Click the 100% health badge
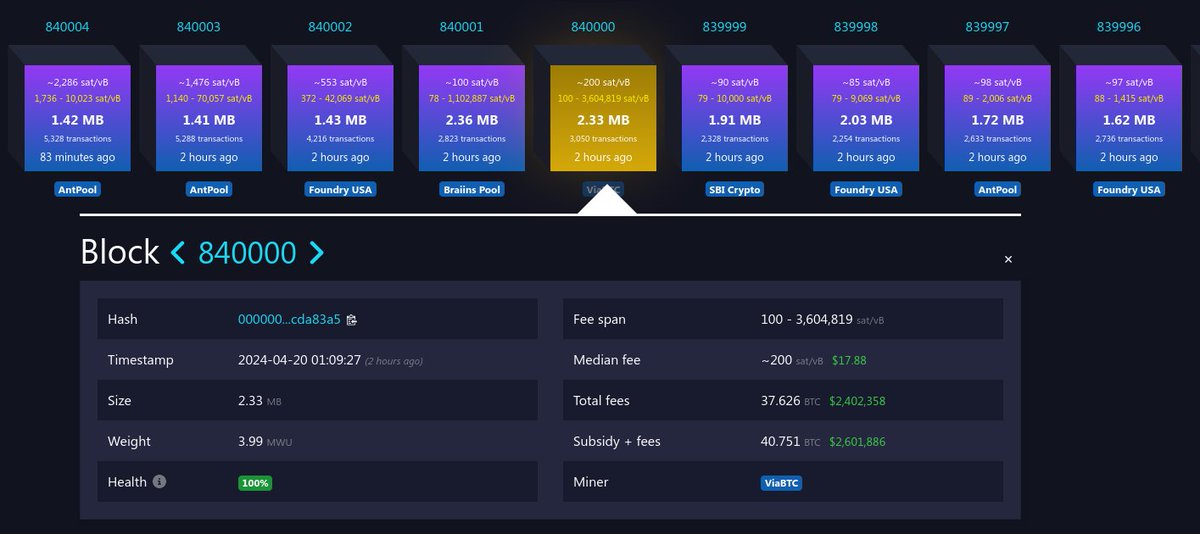The width and height of the screenshot is (1200, 534). (x=255, y=483)
